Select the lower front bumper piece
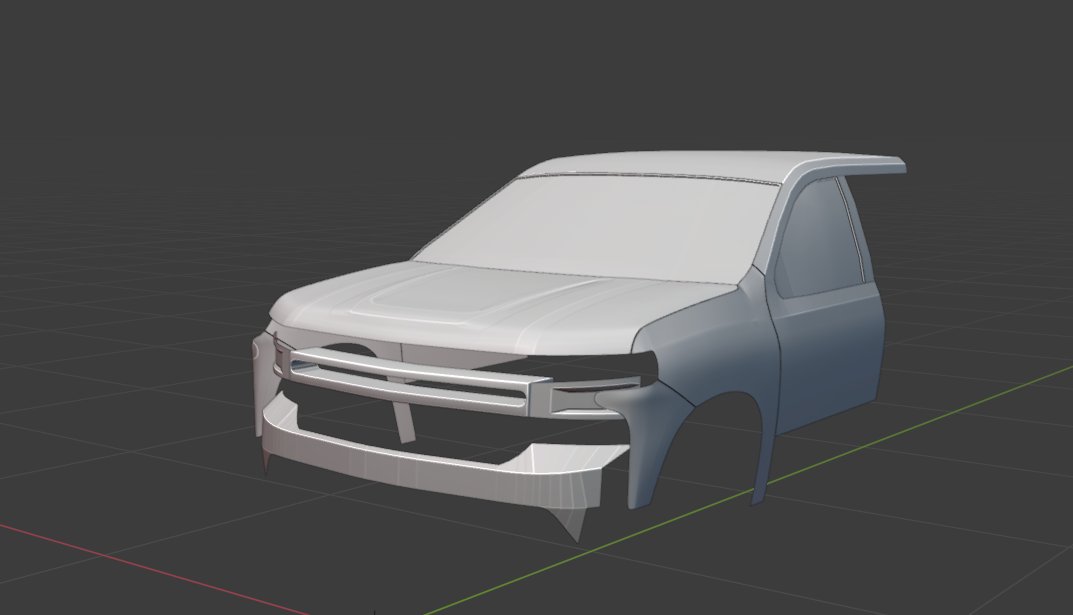This screenshot has height=615, width=1073. point(438,469)
